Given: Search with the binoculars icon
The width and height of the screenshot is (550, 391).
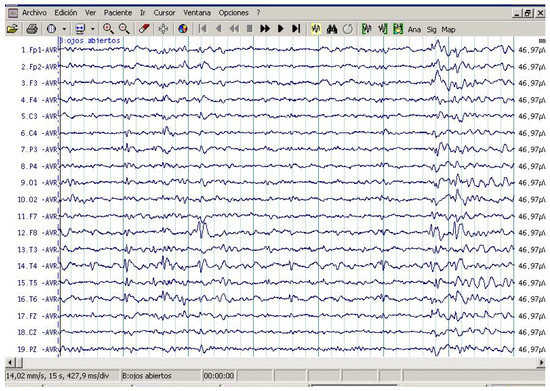Looking at the screenshot, I should 331,29.
